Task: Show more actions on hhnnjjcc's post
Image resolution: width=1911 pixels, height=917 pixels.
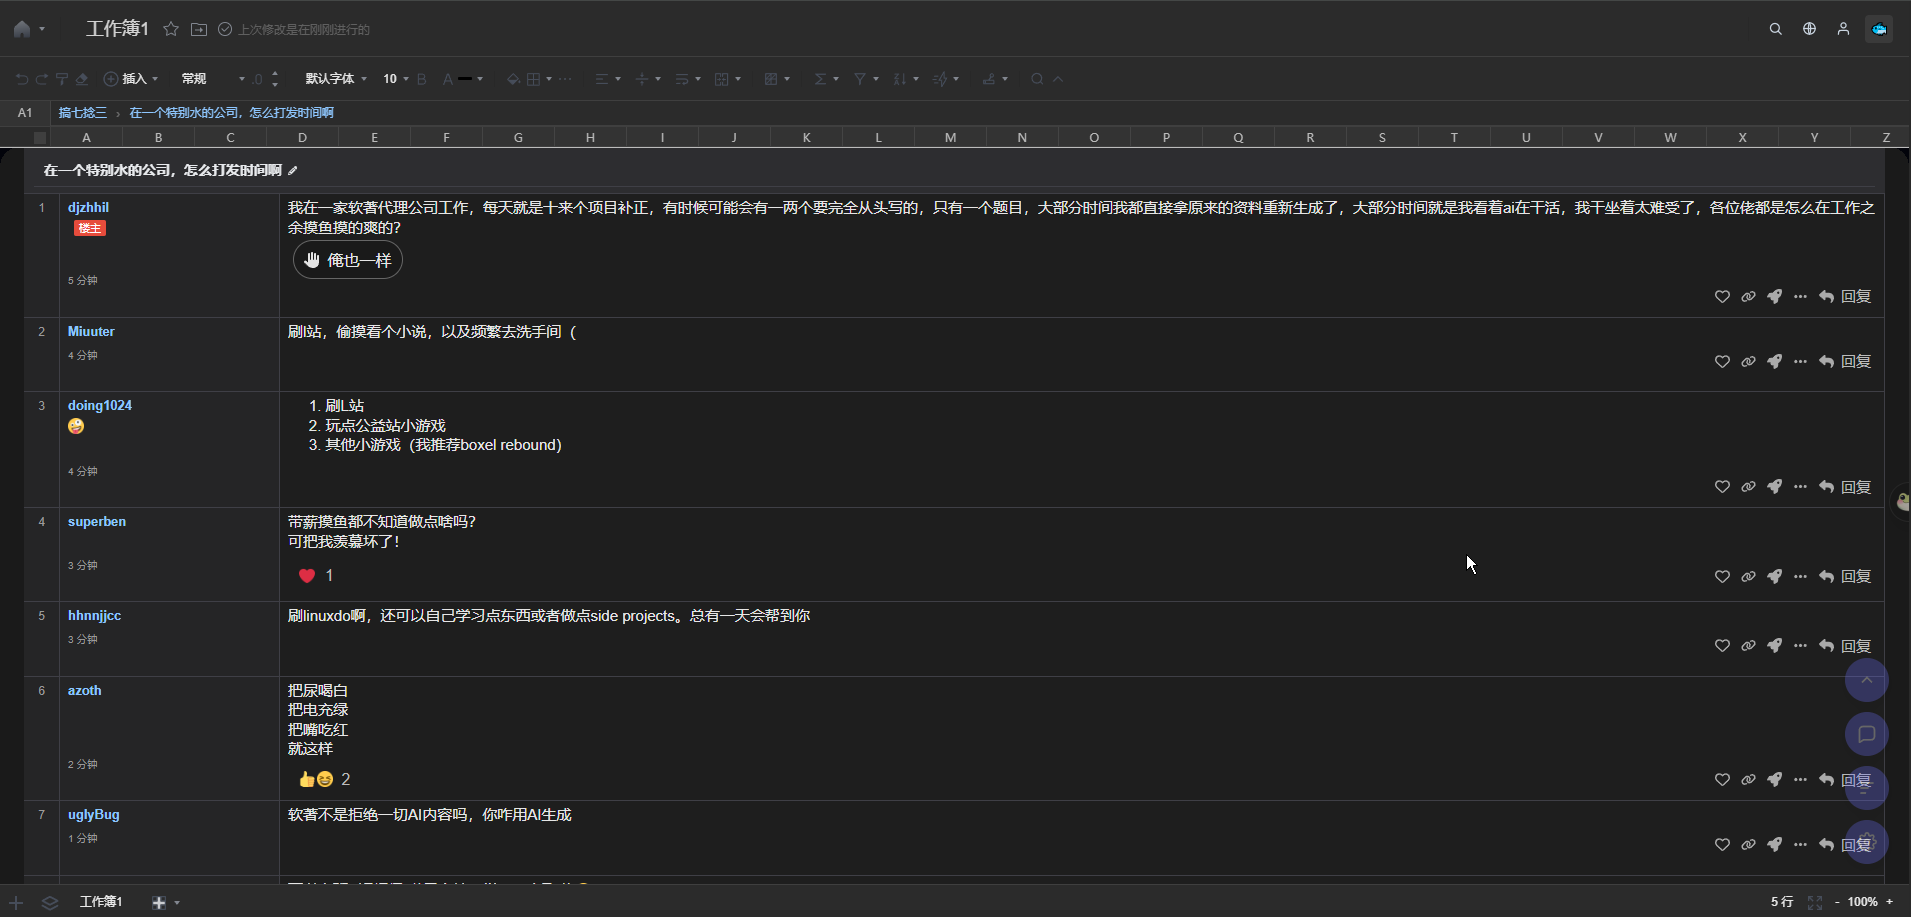Action: (1800, 646)
